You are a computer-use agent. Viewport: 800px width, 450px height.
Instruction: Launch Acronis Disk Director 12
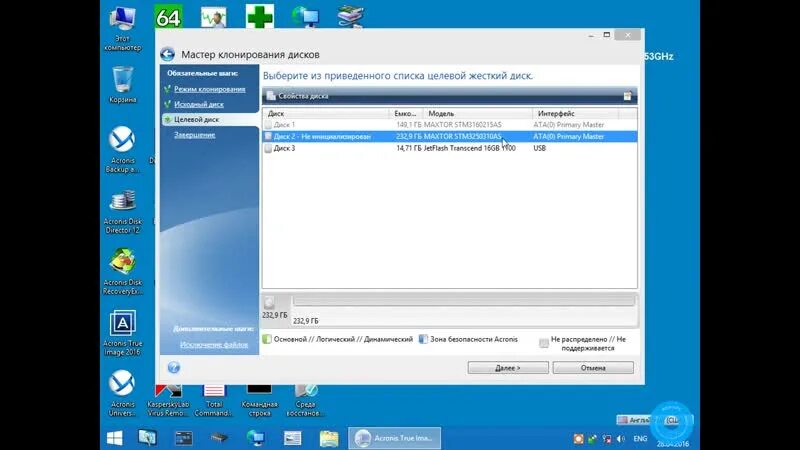pyautogui.click(x=122, y=212)
